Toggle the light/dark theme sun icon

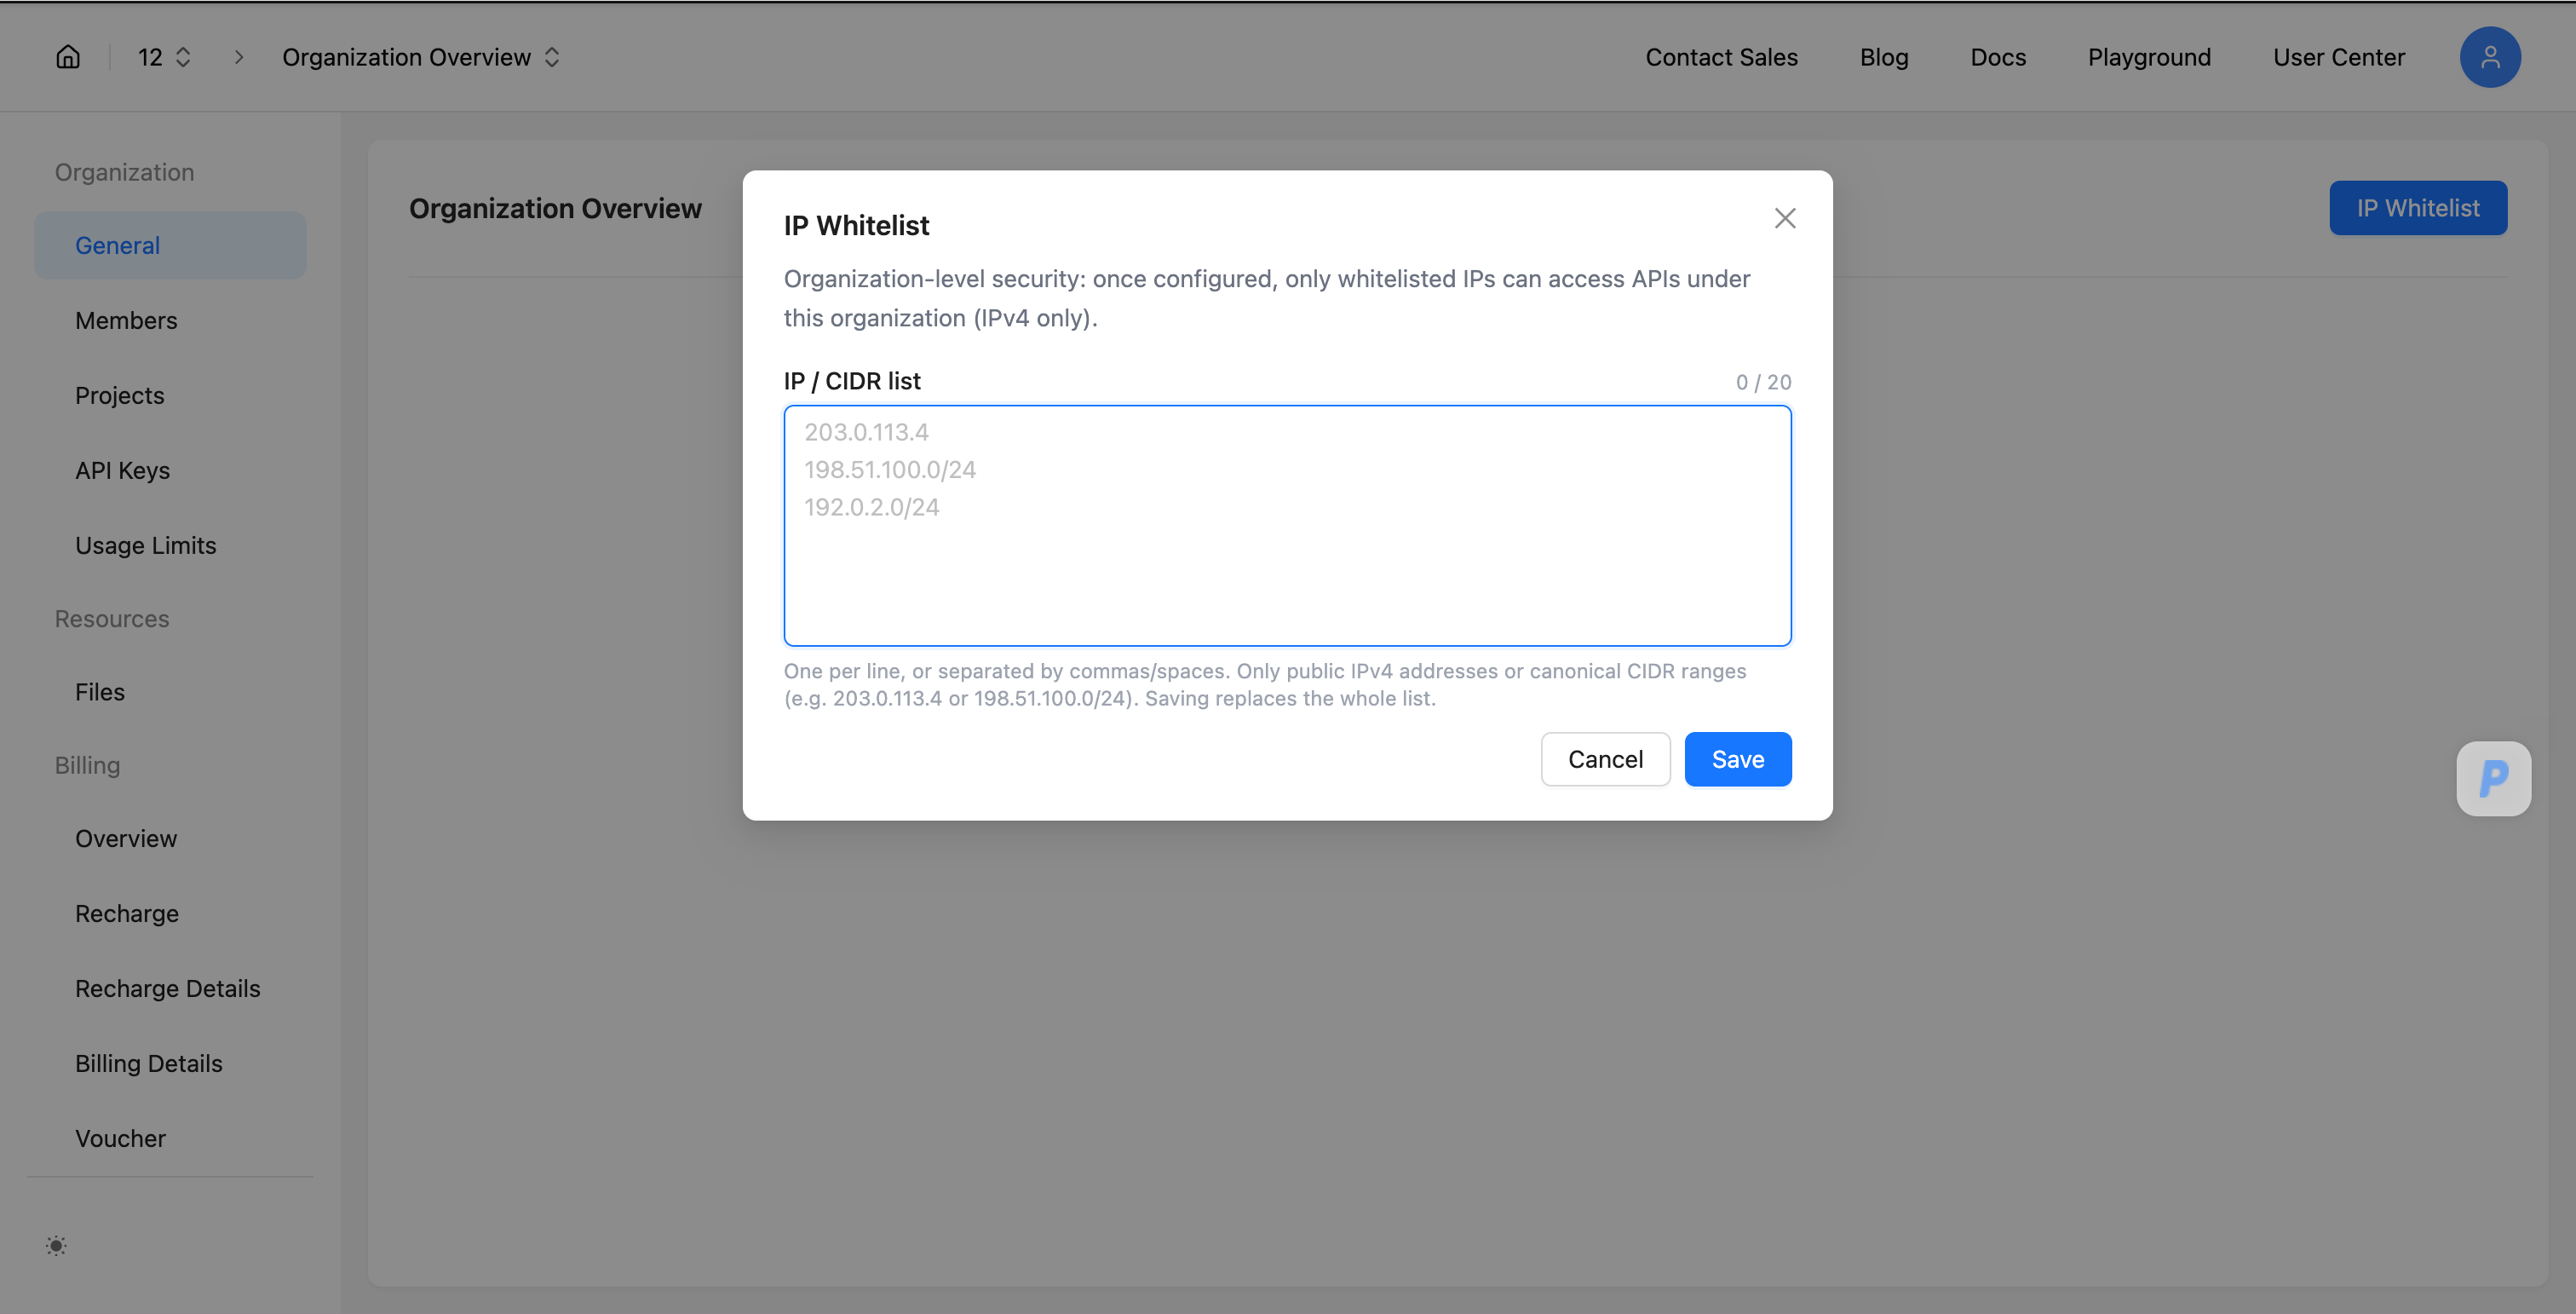point(56,1245)
